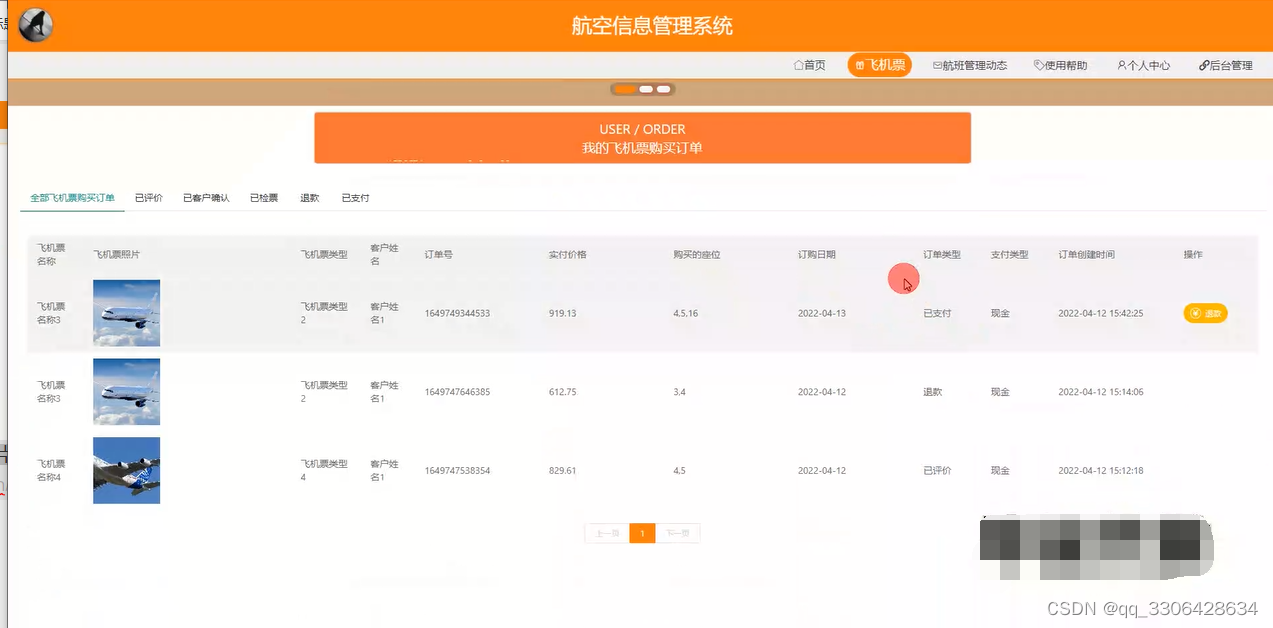Click the tag icon next to 使用帮助
The width and height of the screenshot is (1273, 628).
(x=1040, y=65)
